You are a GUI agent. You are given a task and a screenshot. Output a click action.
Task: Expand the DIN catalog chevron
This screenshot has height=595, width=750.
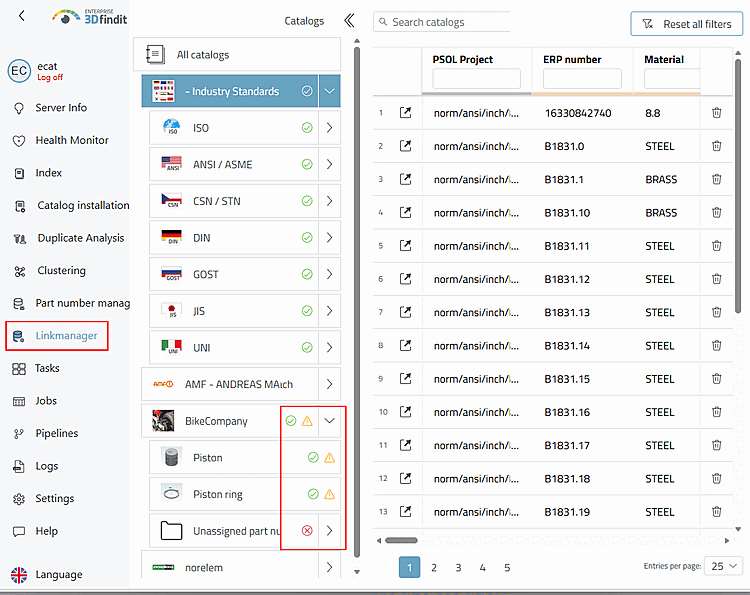click(x=330, y=238)
